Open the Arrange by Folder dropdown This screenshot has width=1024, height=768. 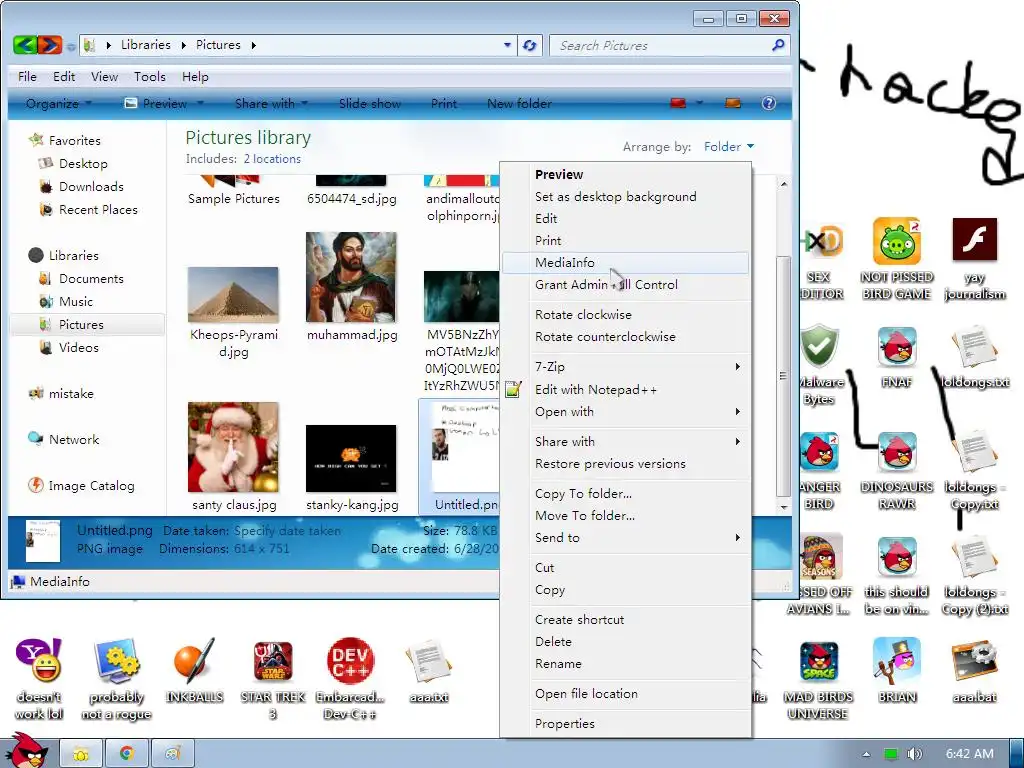(x=729, y=146)
